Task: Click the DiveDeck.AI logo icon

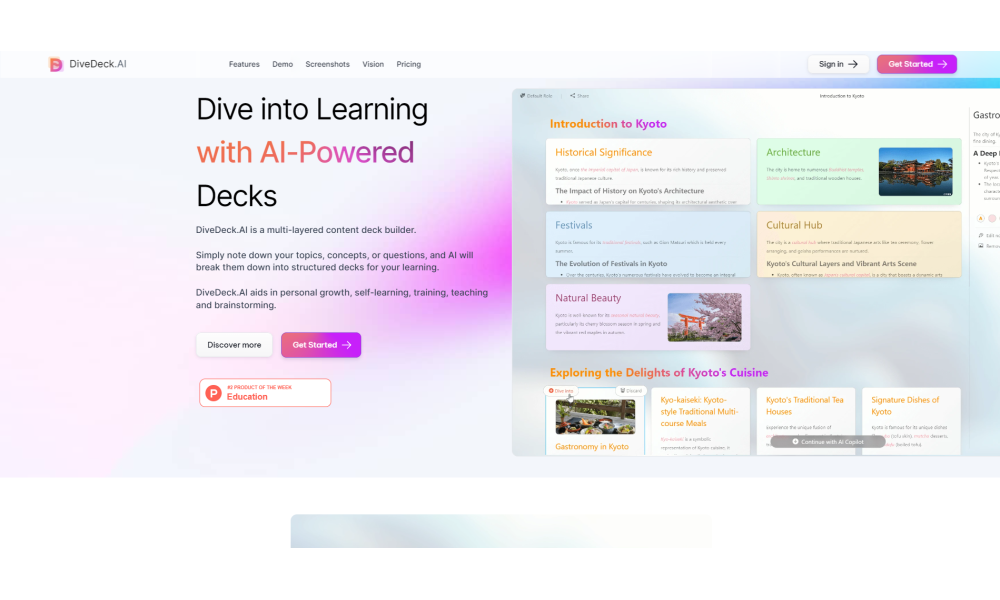Action: pyautogui.click(x=55, y=64)
